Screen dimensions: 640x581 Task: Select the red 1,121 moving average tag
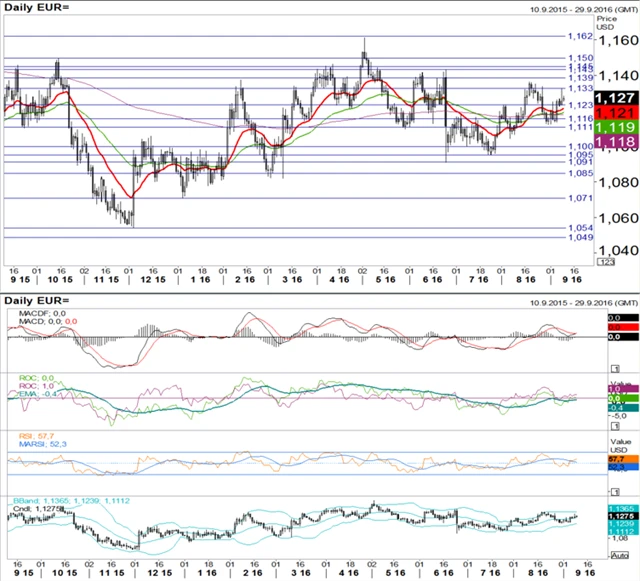[x=612, y=113]
